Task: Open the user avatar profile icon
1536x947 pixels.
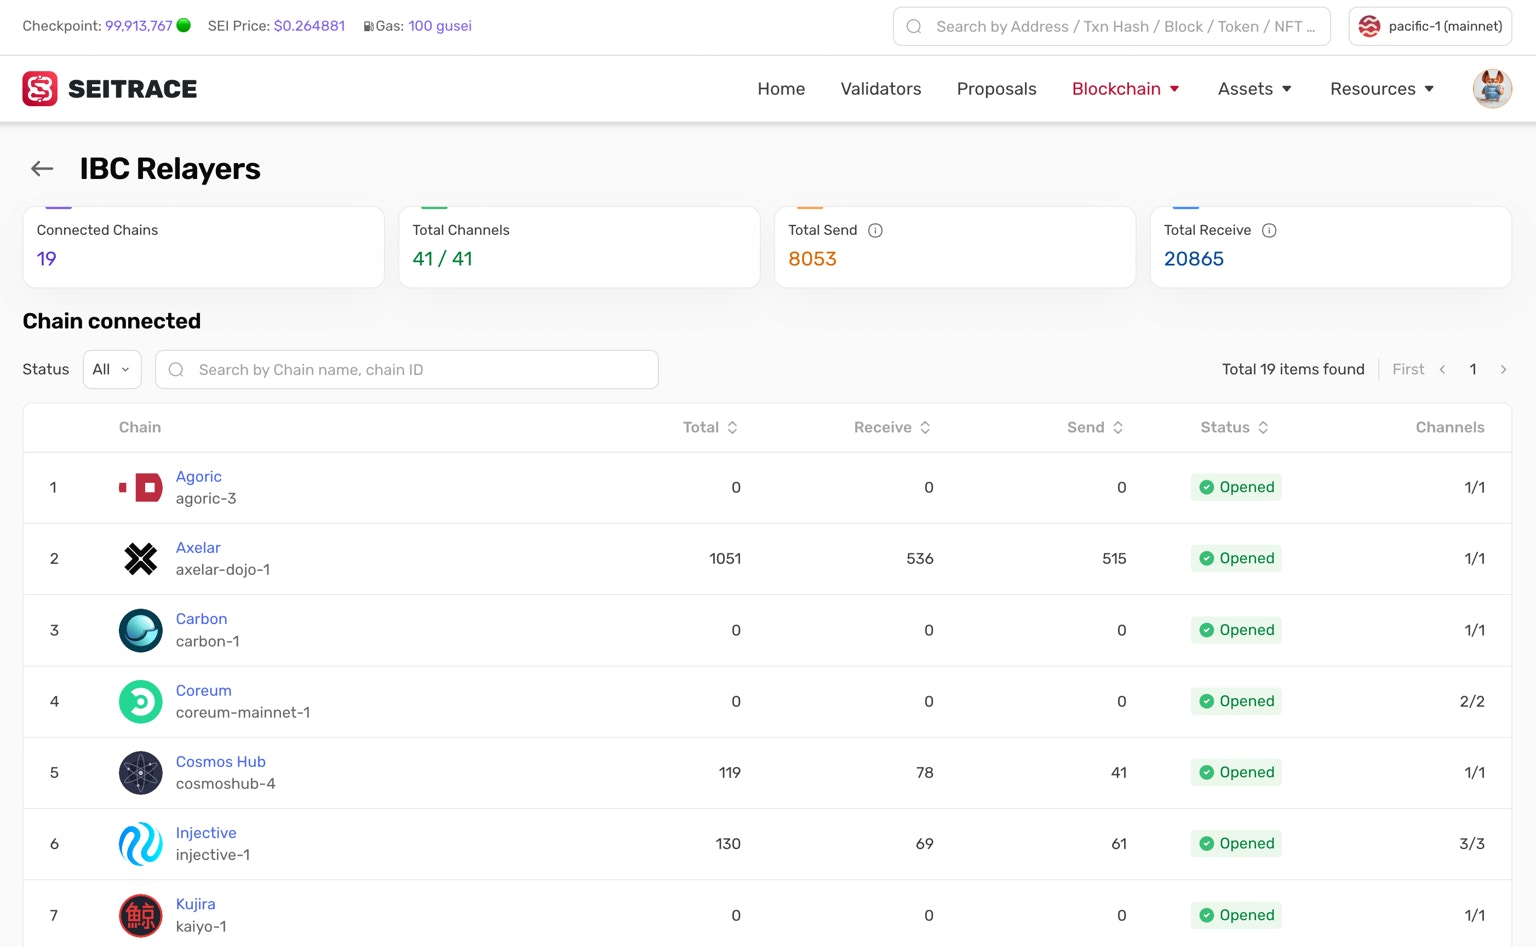Action: 1491,89
